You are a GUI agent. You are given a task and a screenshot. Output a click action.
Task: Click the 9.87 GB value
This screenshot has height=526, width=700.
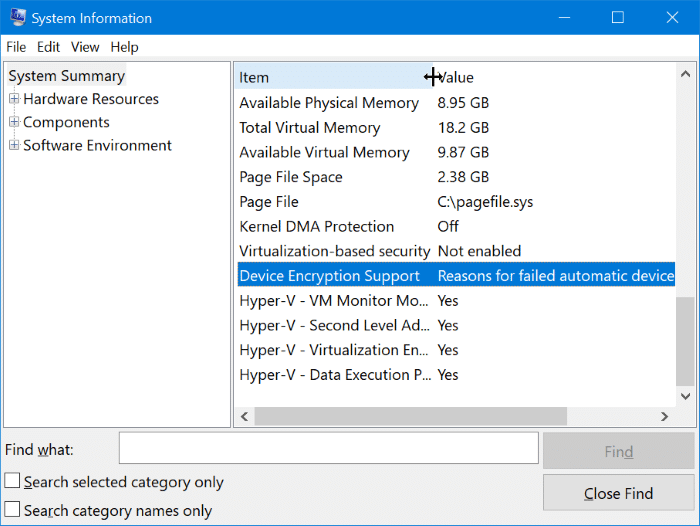463,152
